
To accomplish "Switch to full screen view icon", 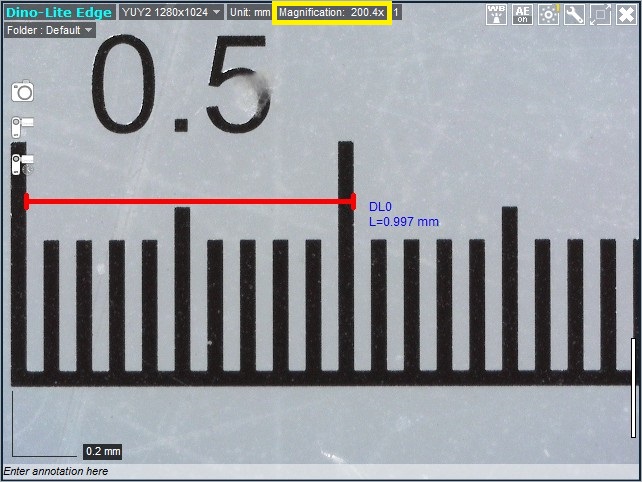I will pos(600,14).
